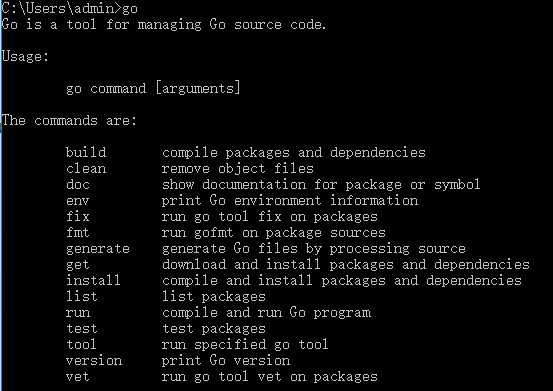Click the 'Usage:' heading text
The image size is (553, 391).
25,56
